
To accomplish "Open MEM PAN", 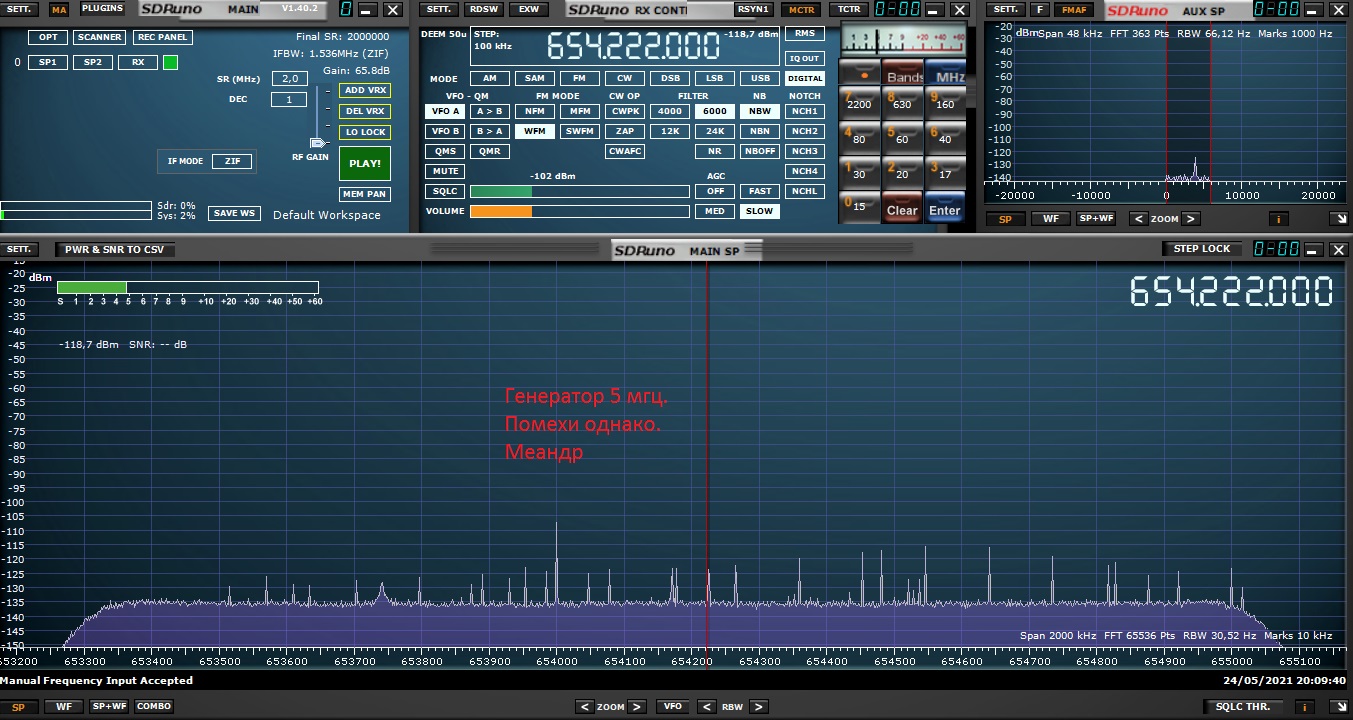I will point(364,194).
